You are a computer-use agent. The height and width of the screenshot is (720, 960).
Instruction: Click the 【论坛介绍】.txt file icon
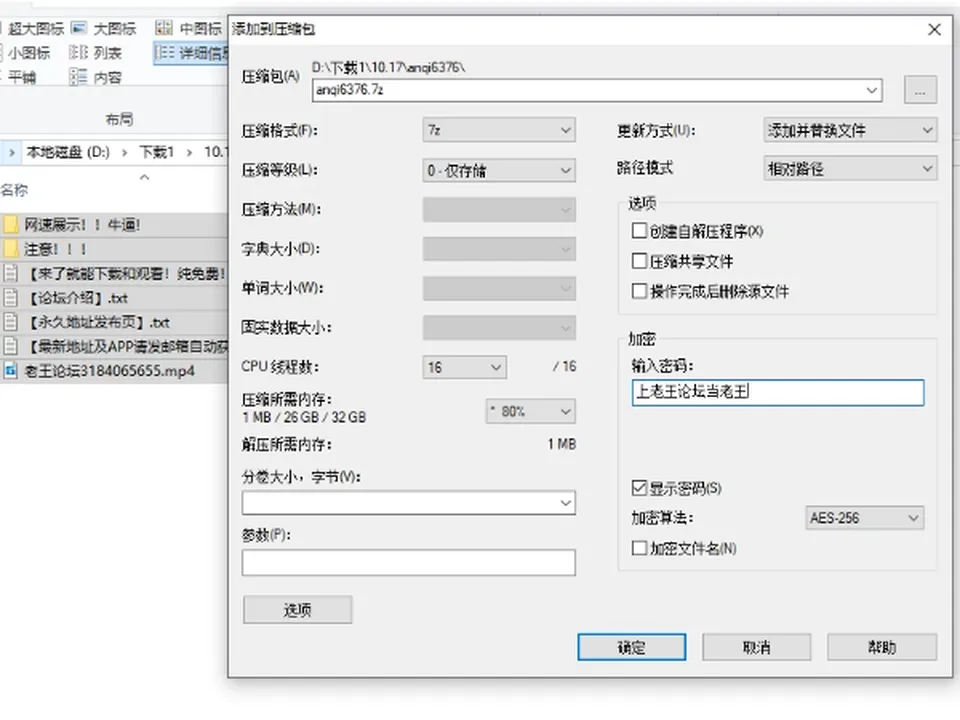10,298
